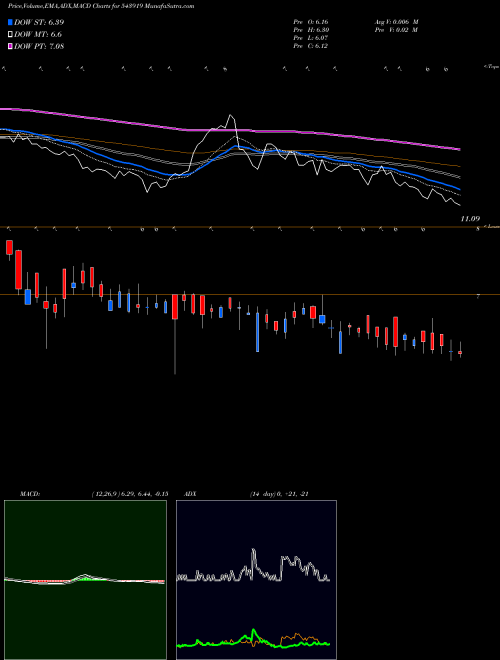Screen dimensions: 500x660
Task: Click the chart title mentioning MunafaSutra.com
Action: pyautogui.click(x=101, y=7)
